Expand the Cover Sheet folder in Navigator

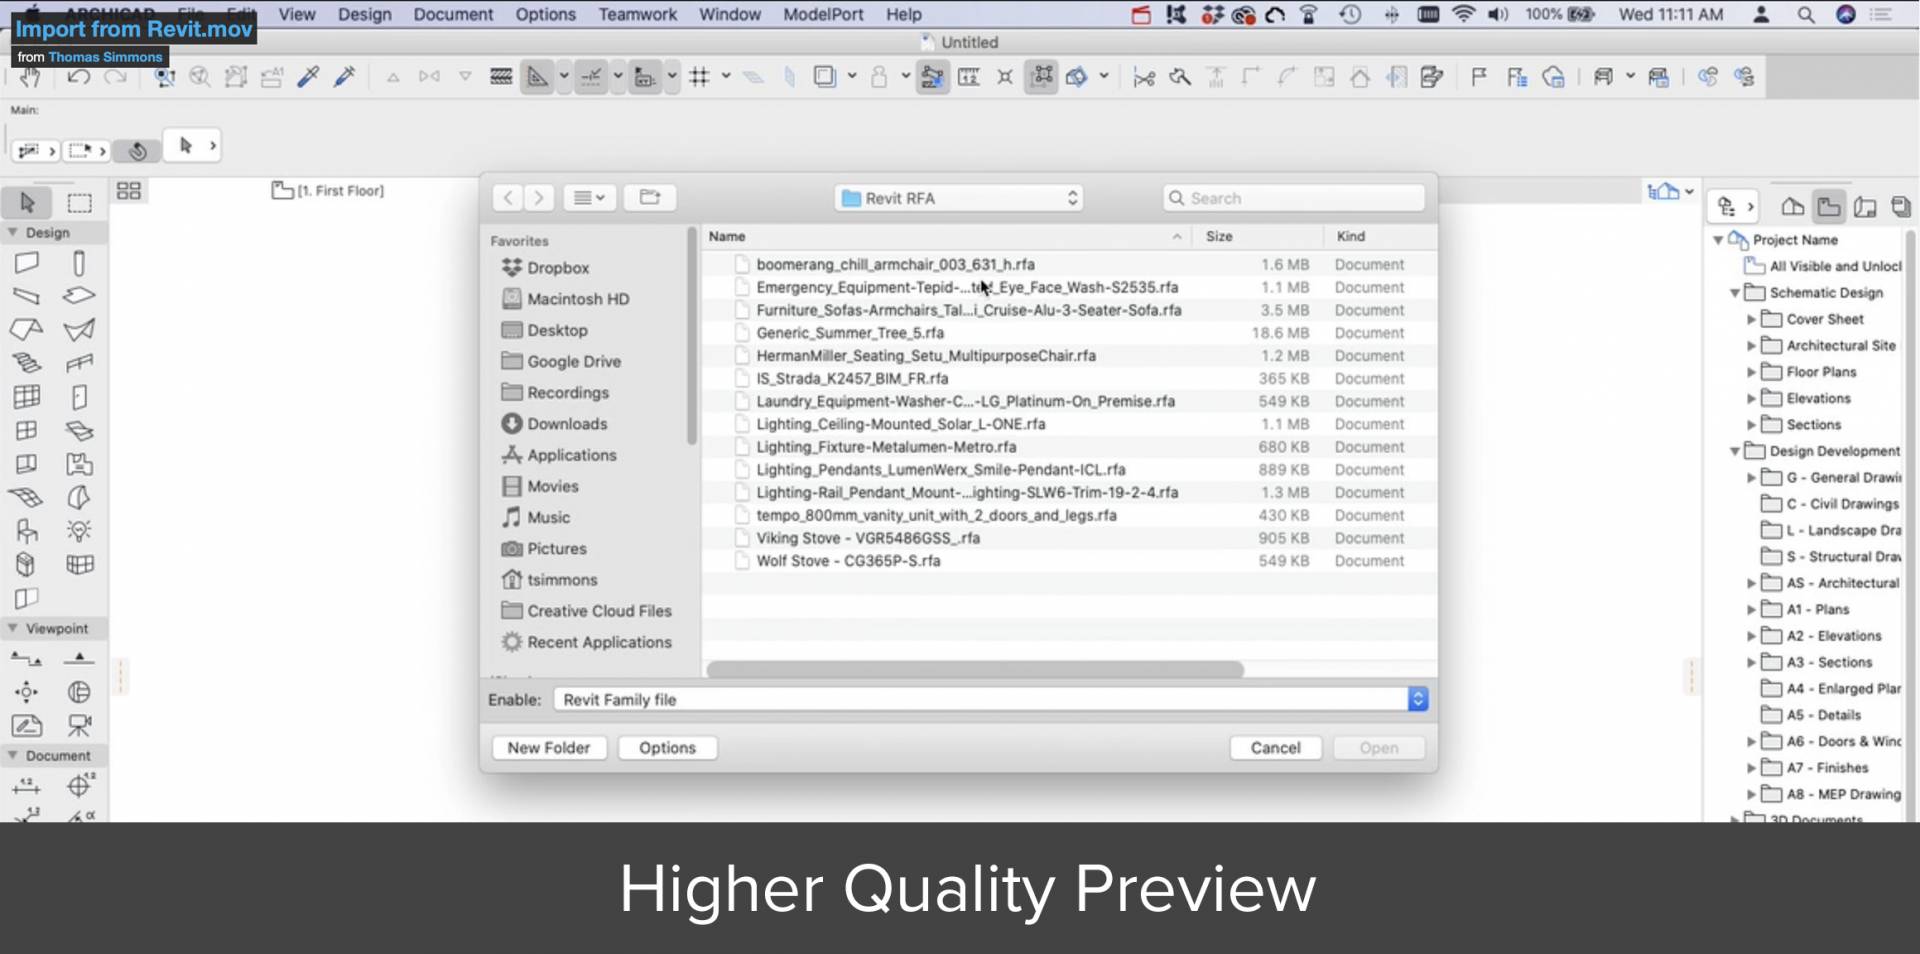(x=1751, y=319)
